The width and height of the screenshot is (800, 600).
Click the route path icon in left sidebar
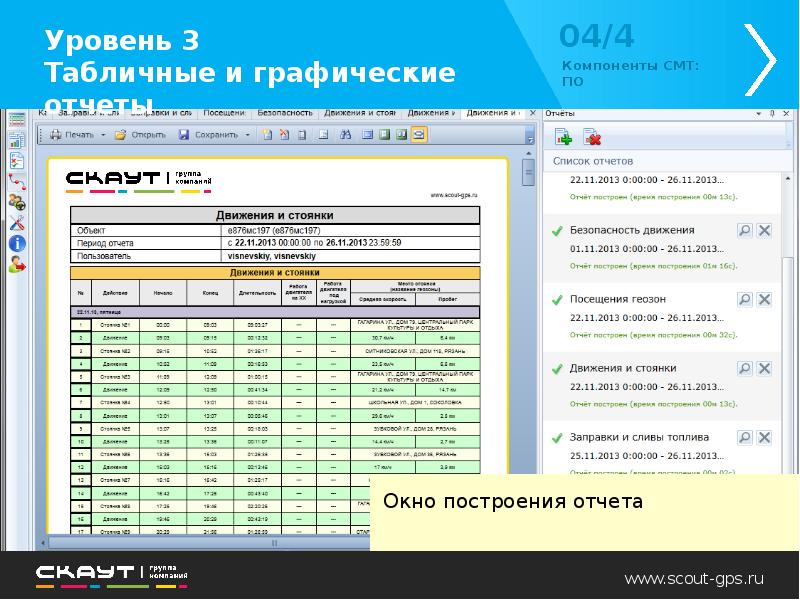point(17,181)
